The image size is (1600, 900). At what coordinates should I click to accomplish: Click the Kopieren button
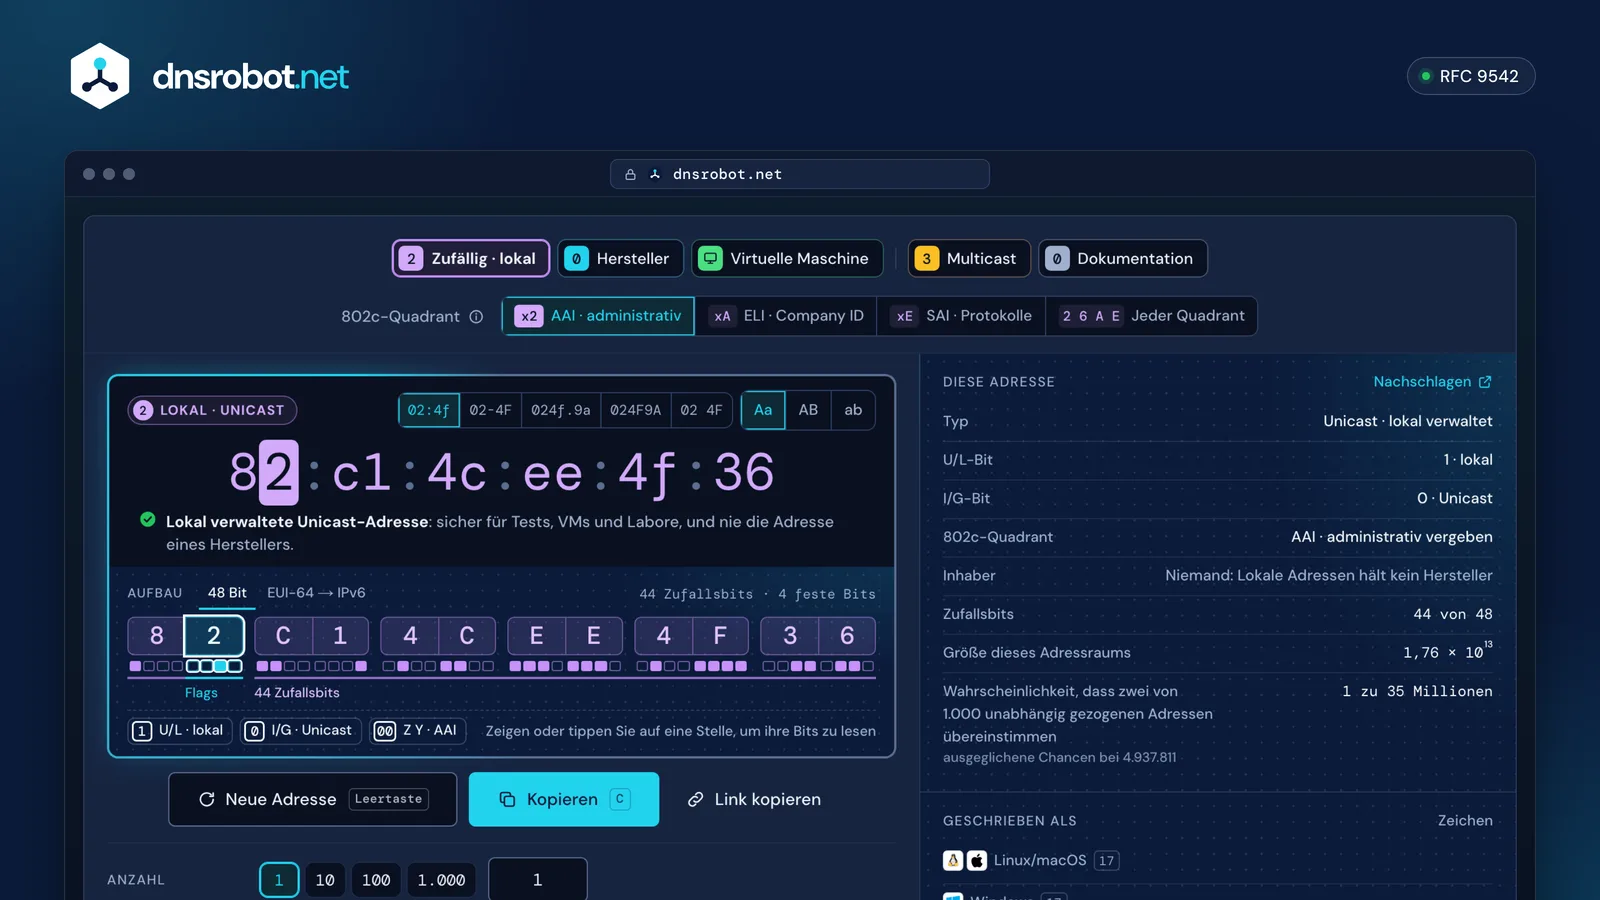pos(564,799)
